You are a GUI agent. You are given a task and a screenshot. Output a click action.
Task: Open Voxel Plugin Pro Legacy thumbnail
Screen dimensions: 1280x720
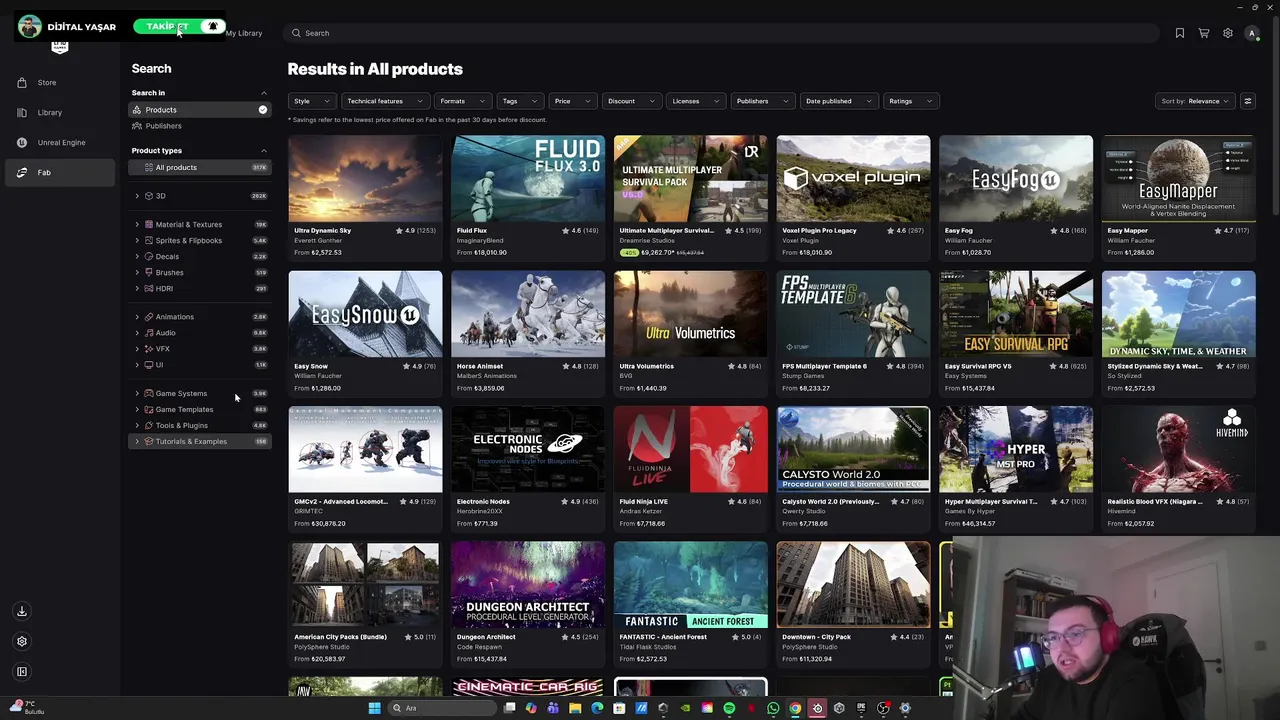tap(853, 179)
